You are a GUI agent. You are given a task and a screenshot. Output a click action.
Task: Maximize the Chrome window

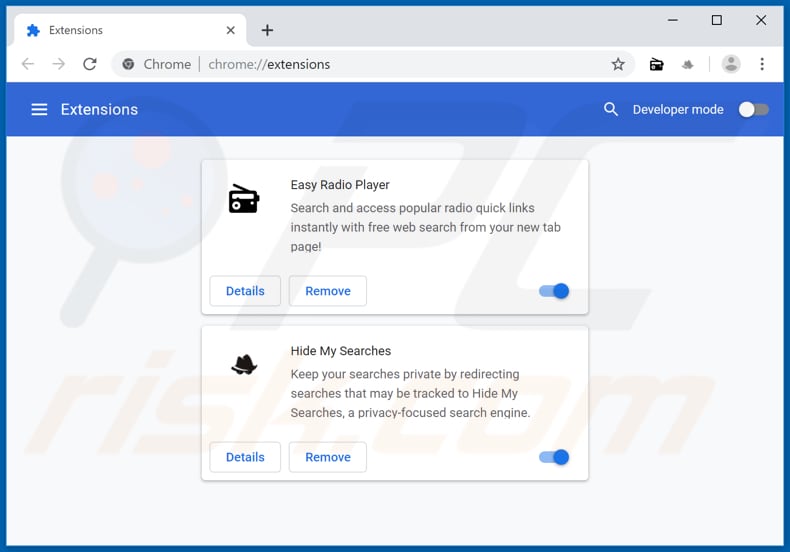pyautogui.click(x=716, y=20)
